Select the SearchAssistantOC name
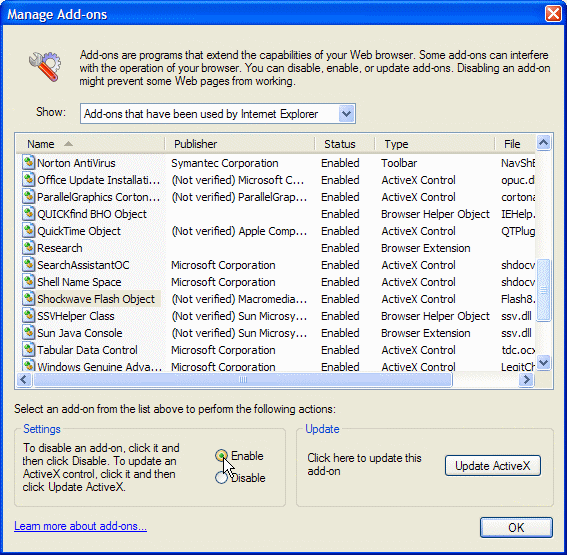567x555 pixels. coord(83,265)
